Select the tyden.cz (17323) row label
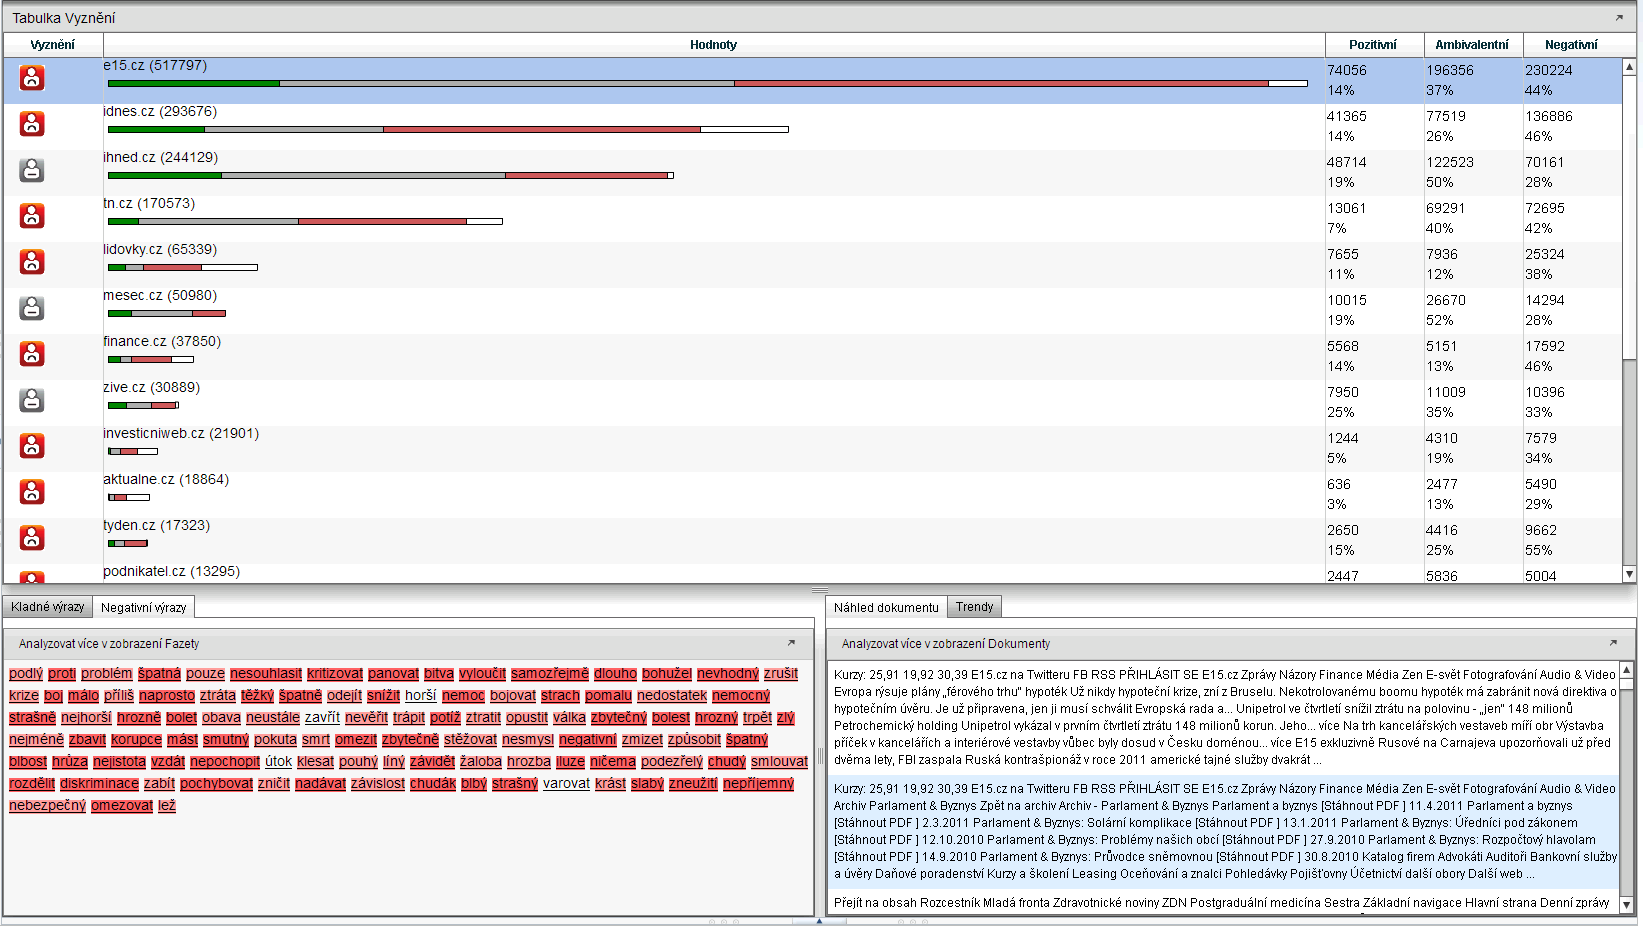 (156, 526)
